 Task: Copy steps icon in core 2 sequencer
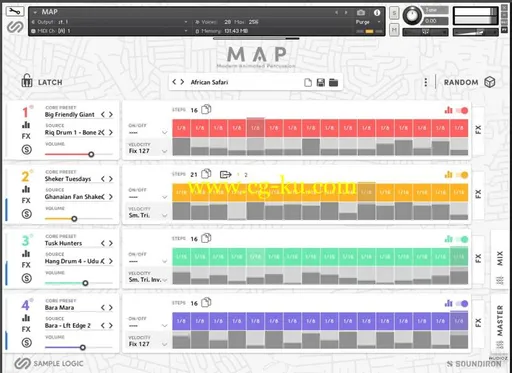(x=206, y=174)
